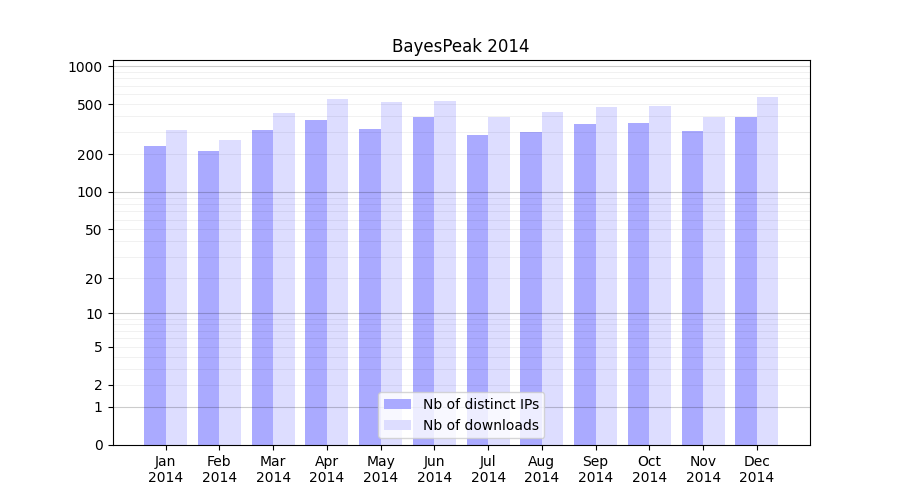Image resolution: width=900 pixels, height=500 pixels.
Task: Click the 1000 y-axis tick label
Action: coord(85,67)
